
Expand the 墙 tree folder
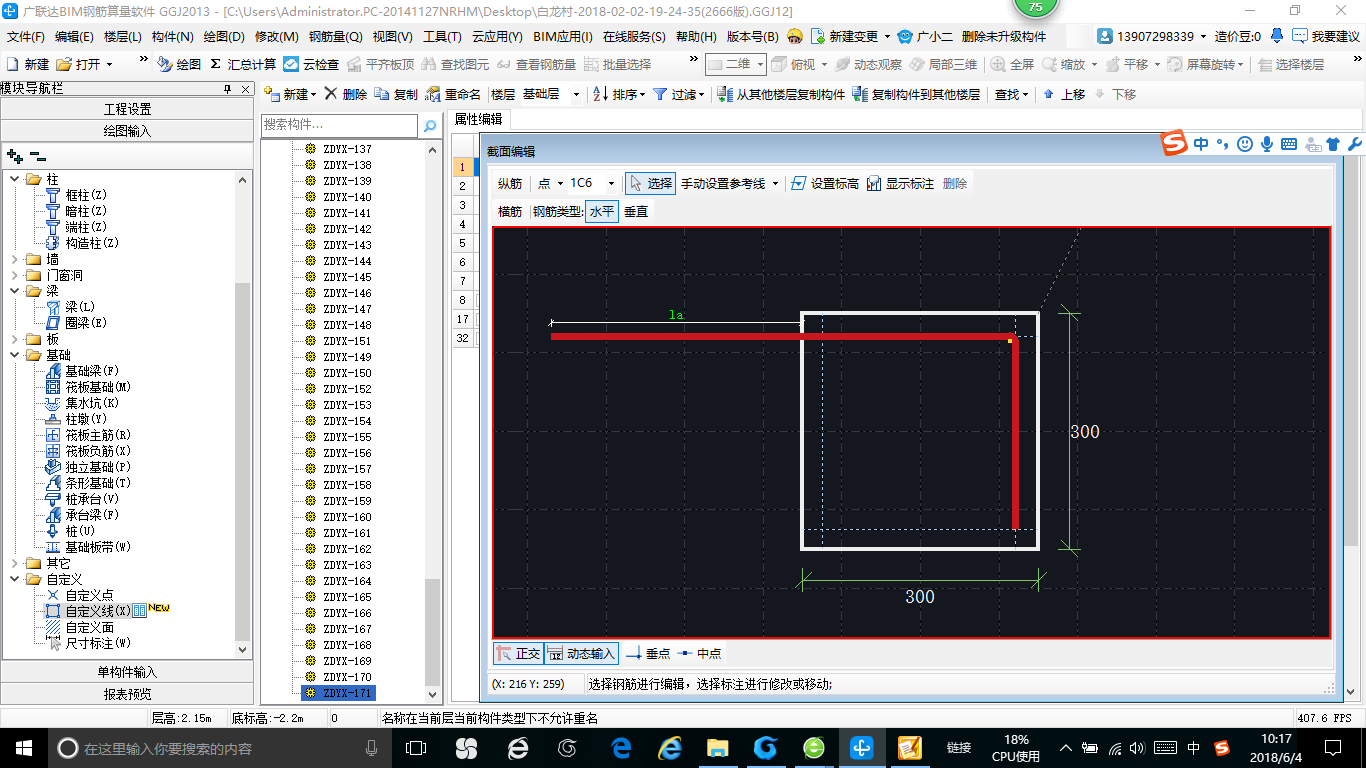[x=15, y=259]
